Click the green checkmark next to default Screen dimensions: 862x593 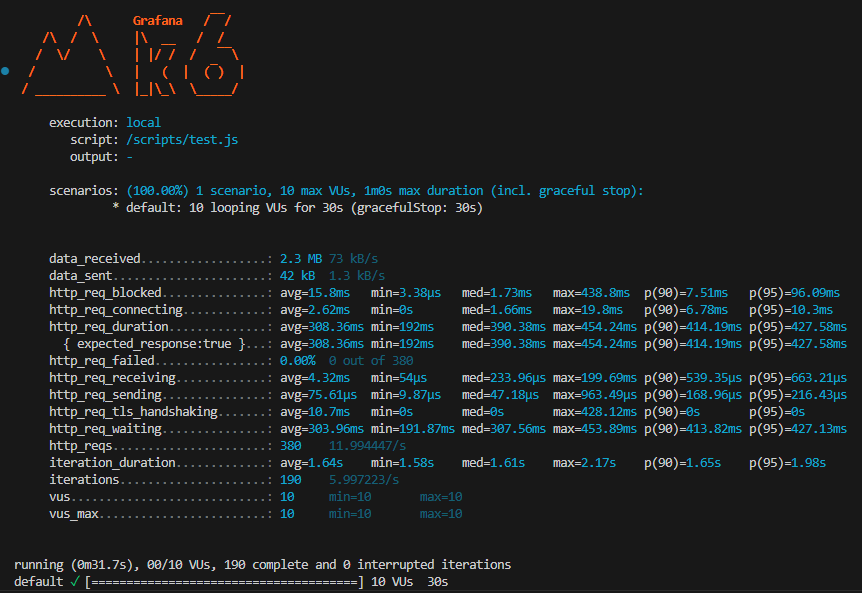(75, 581)
